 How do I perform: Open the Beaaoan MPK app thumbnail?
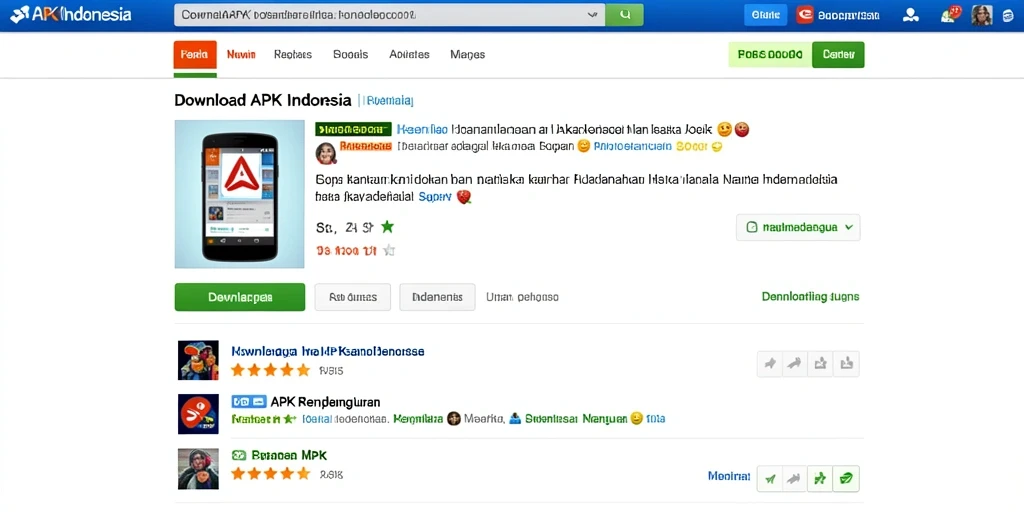point(198,469)
